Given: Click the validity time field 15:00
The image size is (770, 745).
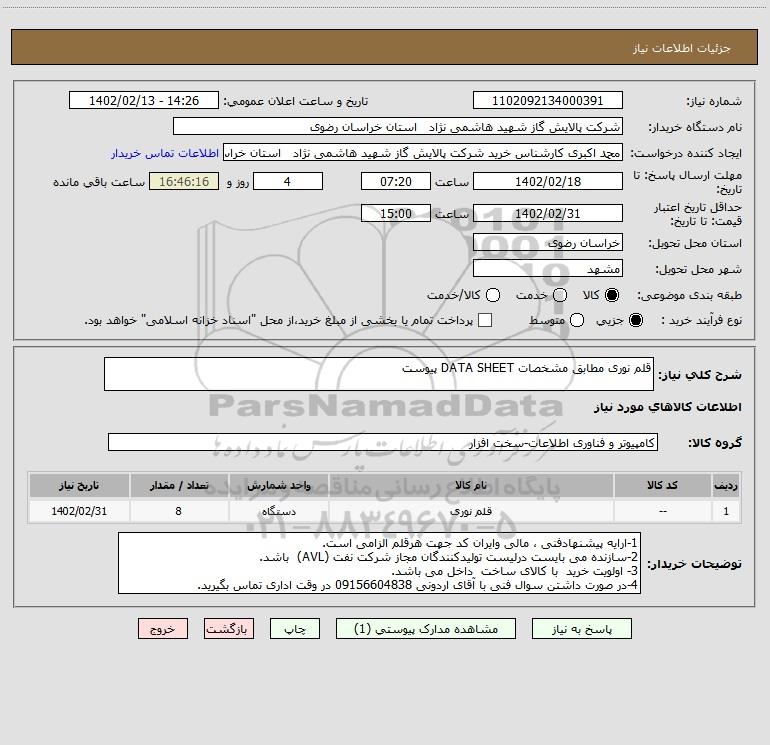Looking at the screenshot, I should 396,213.
